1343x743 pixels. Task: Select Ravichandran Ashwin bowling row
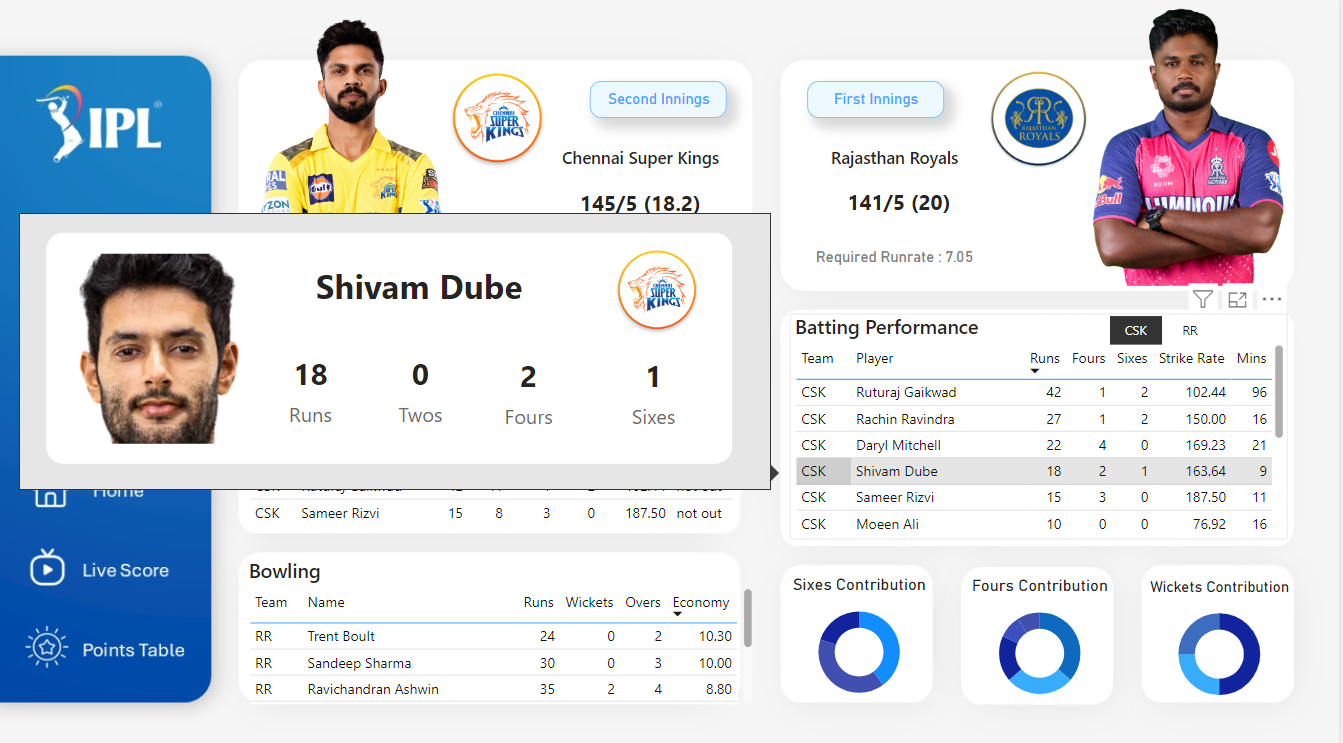click(494, 689)
